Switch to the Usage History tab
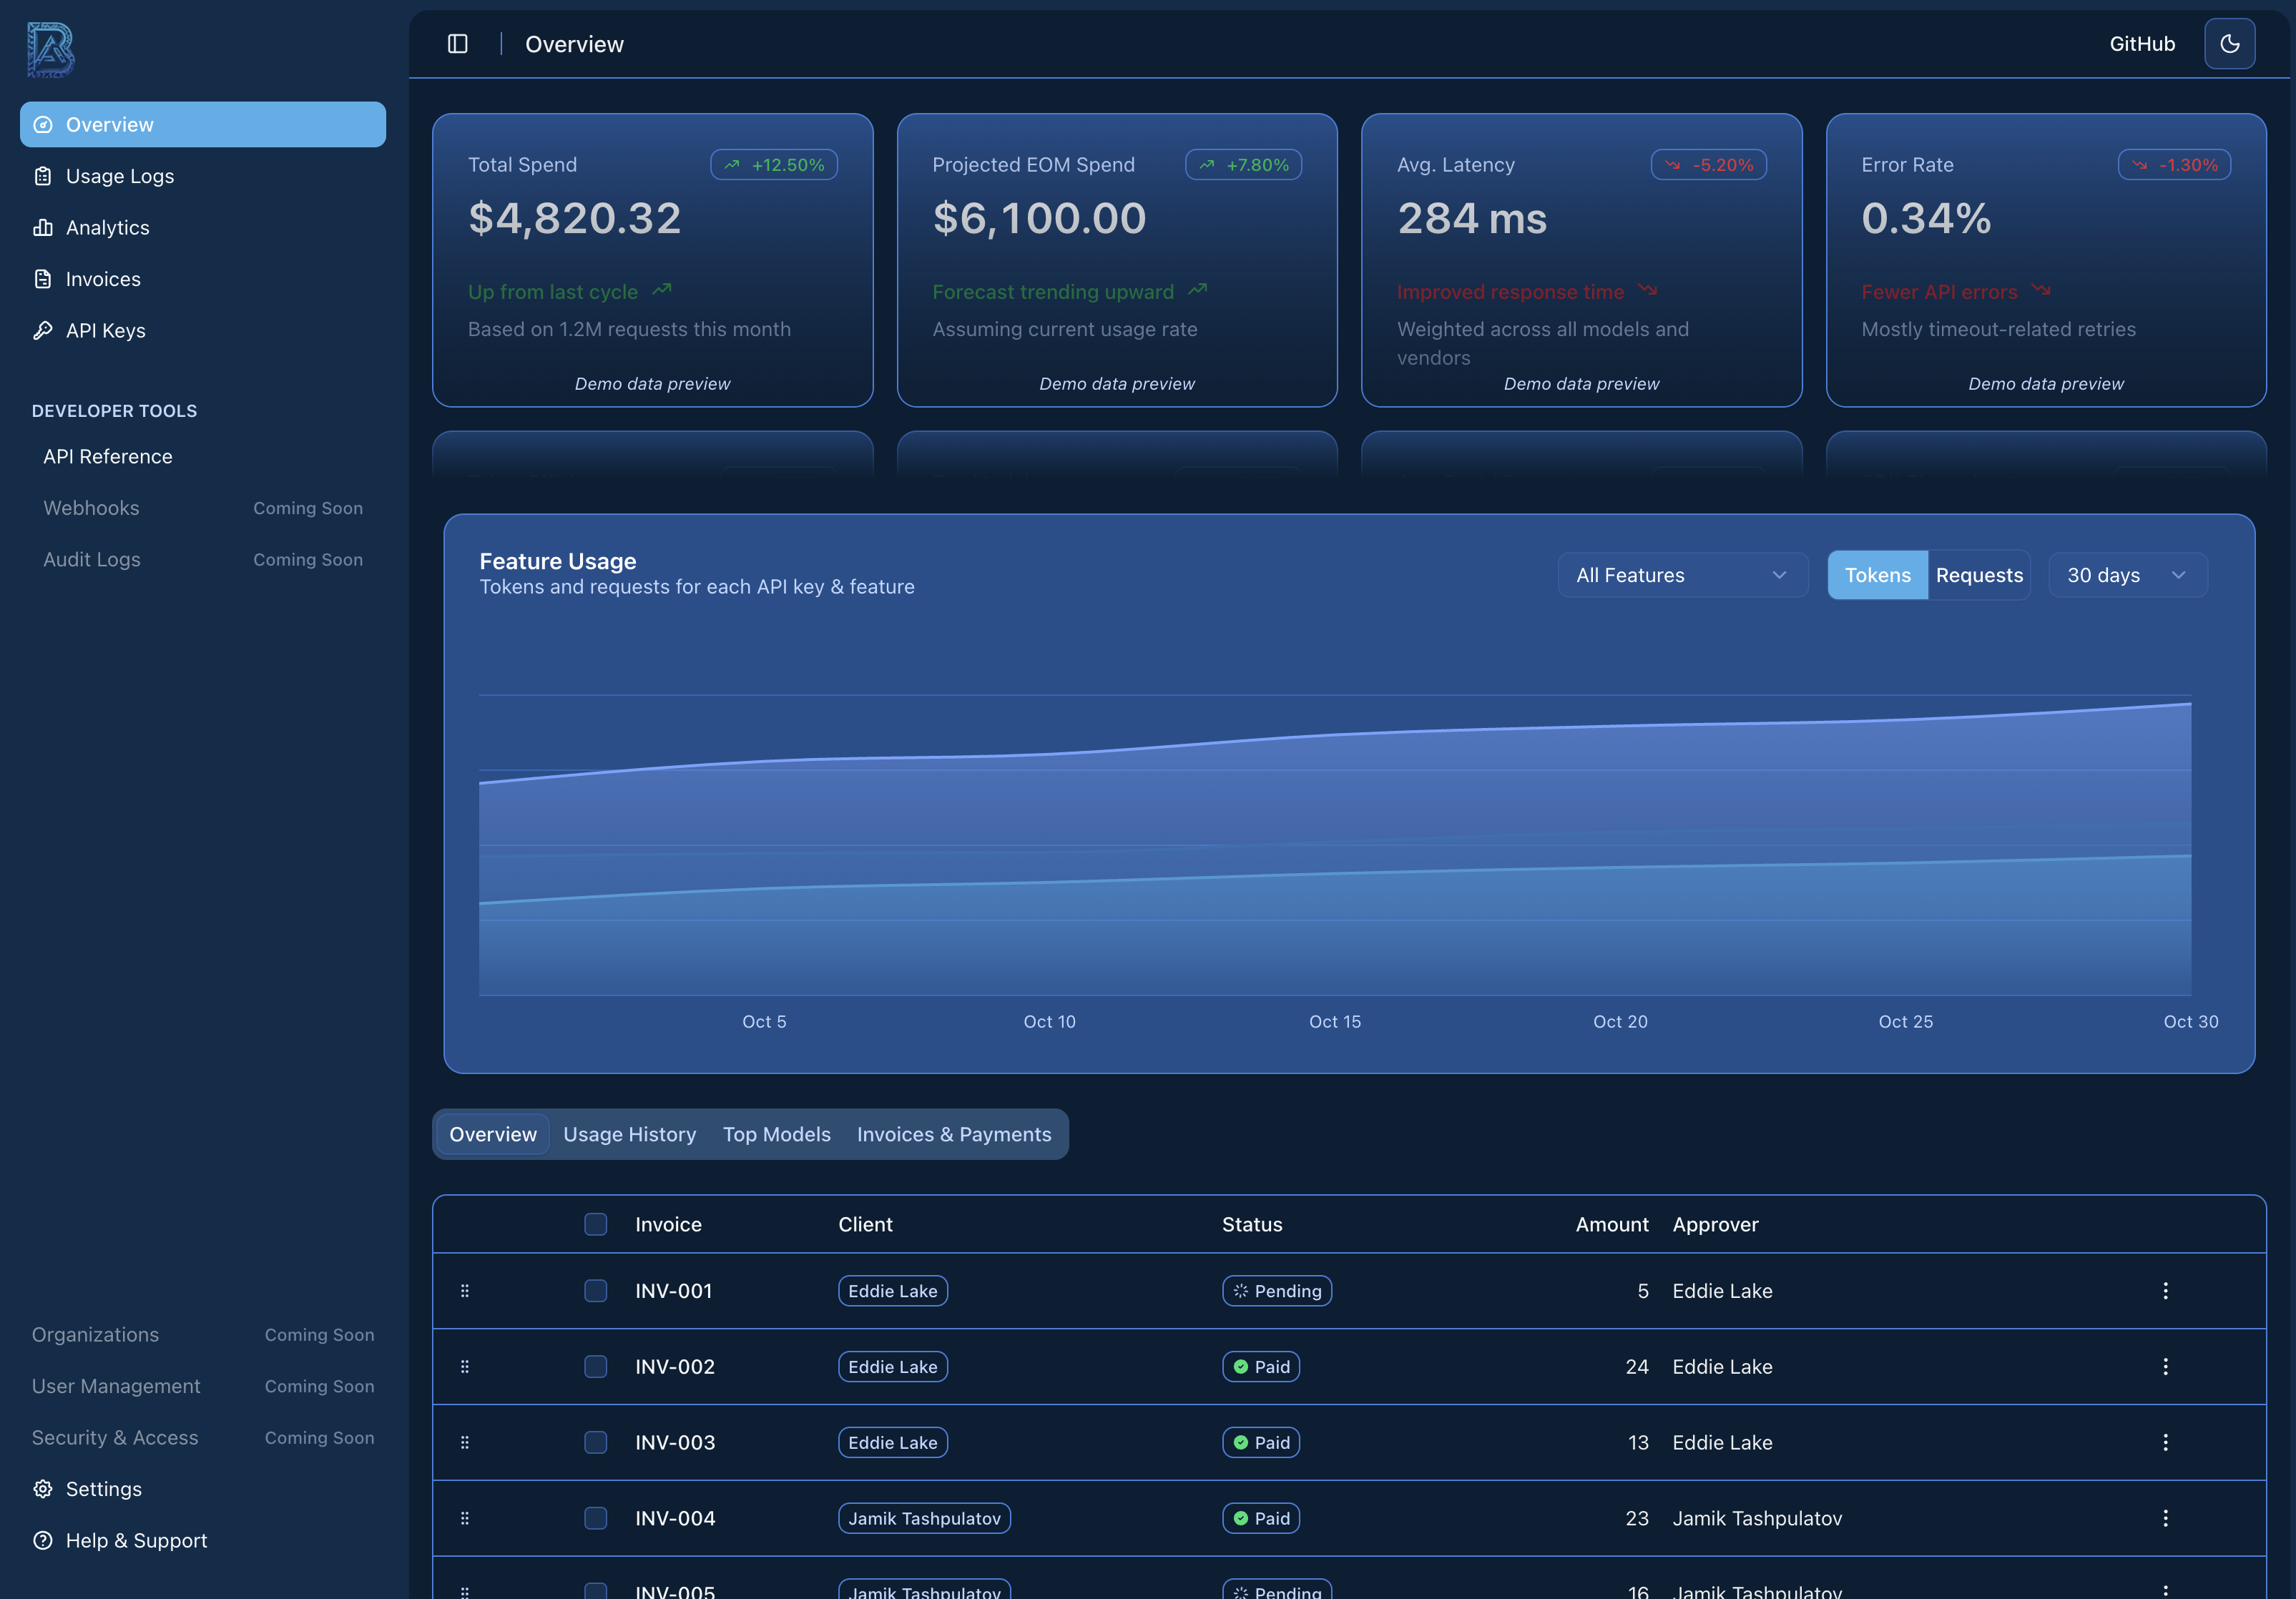The height and width of the screenshot is (1599, 2296). point(629,1134)
